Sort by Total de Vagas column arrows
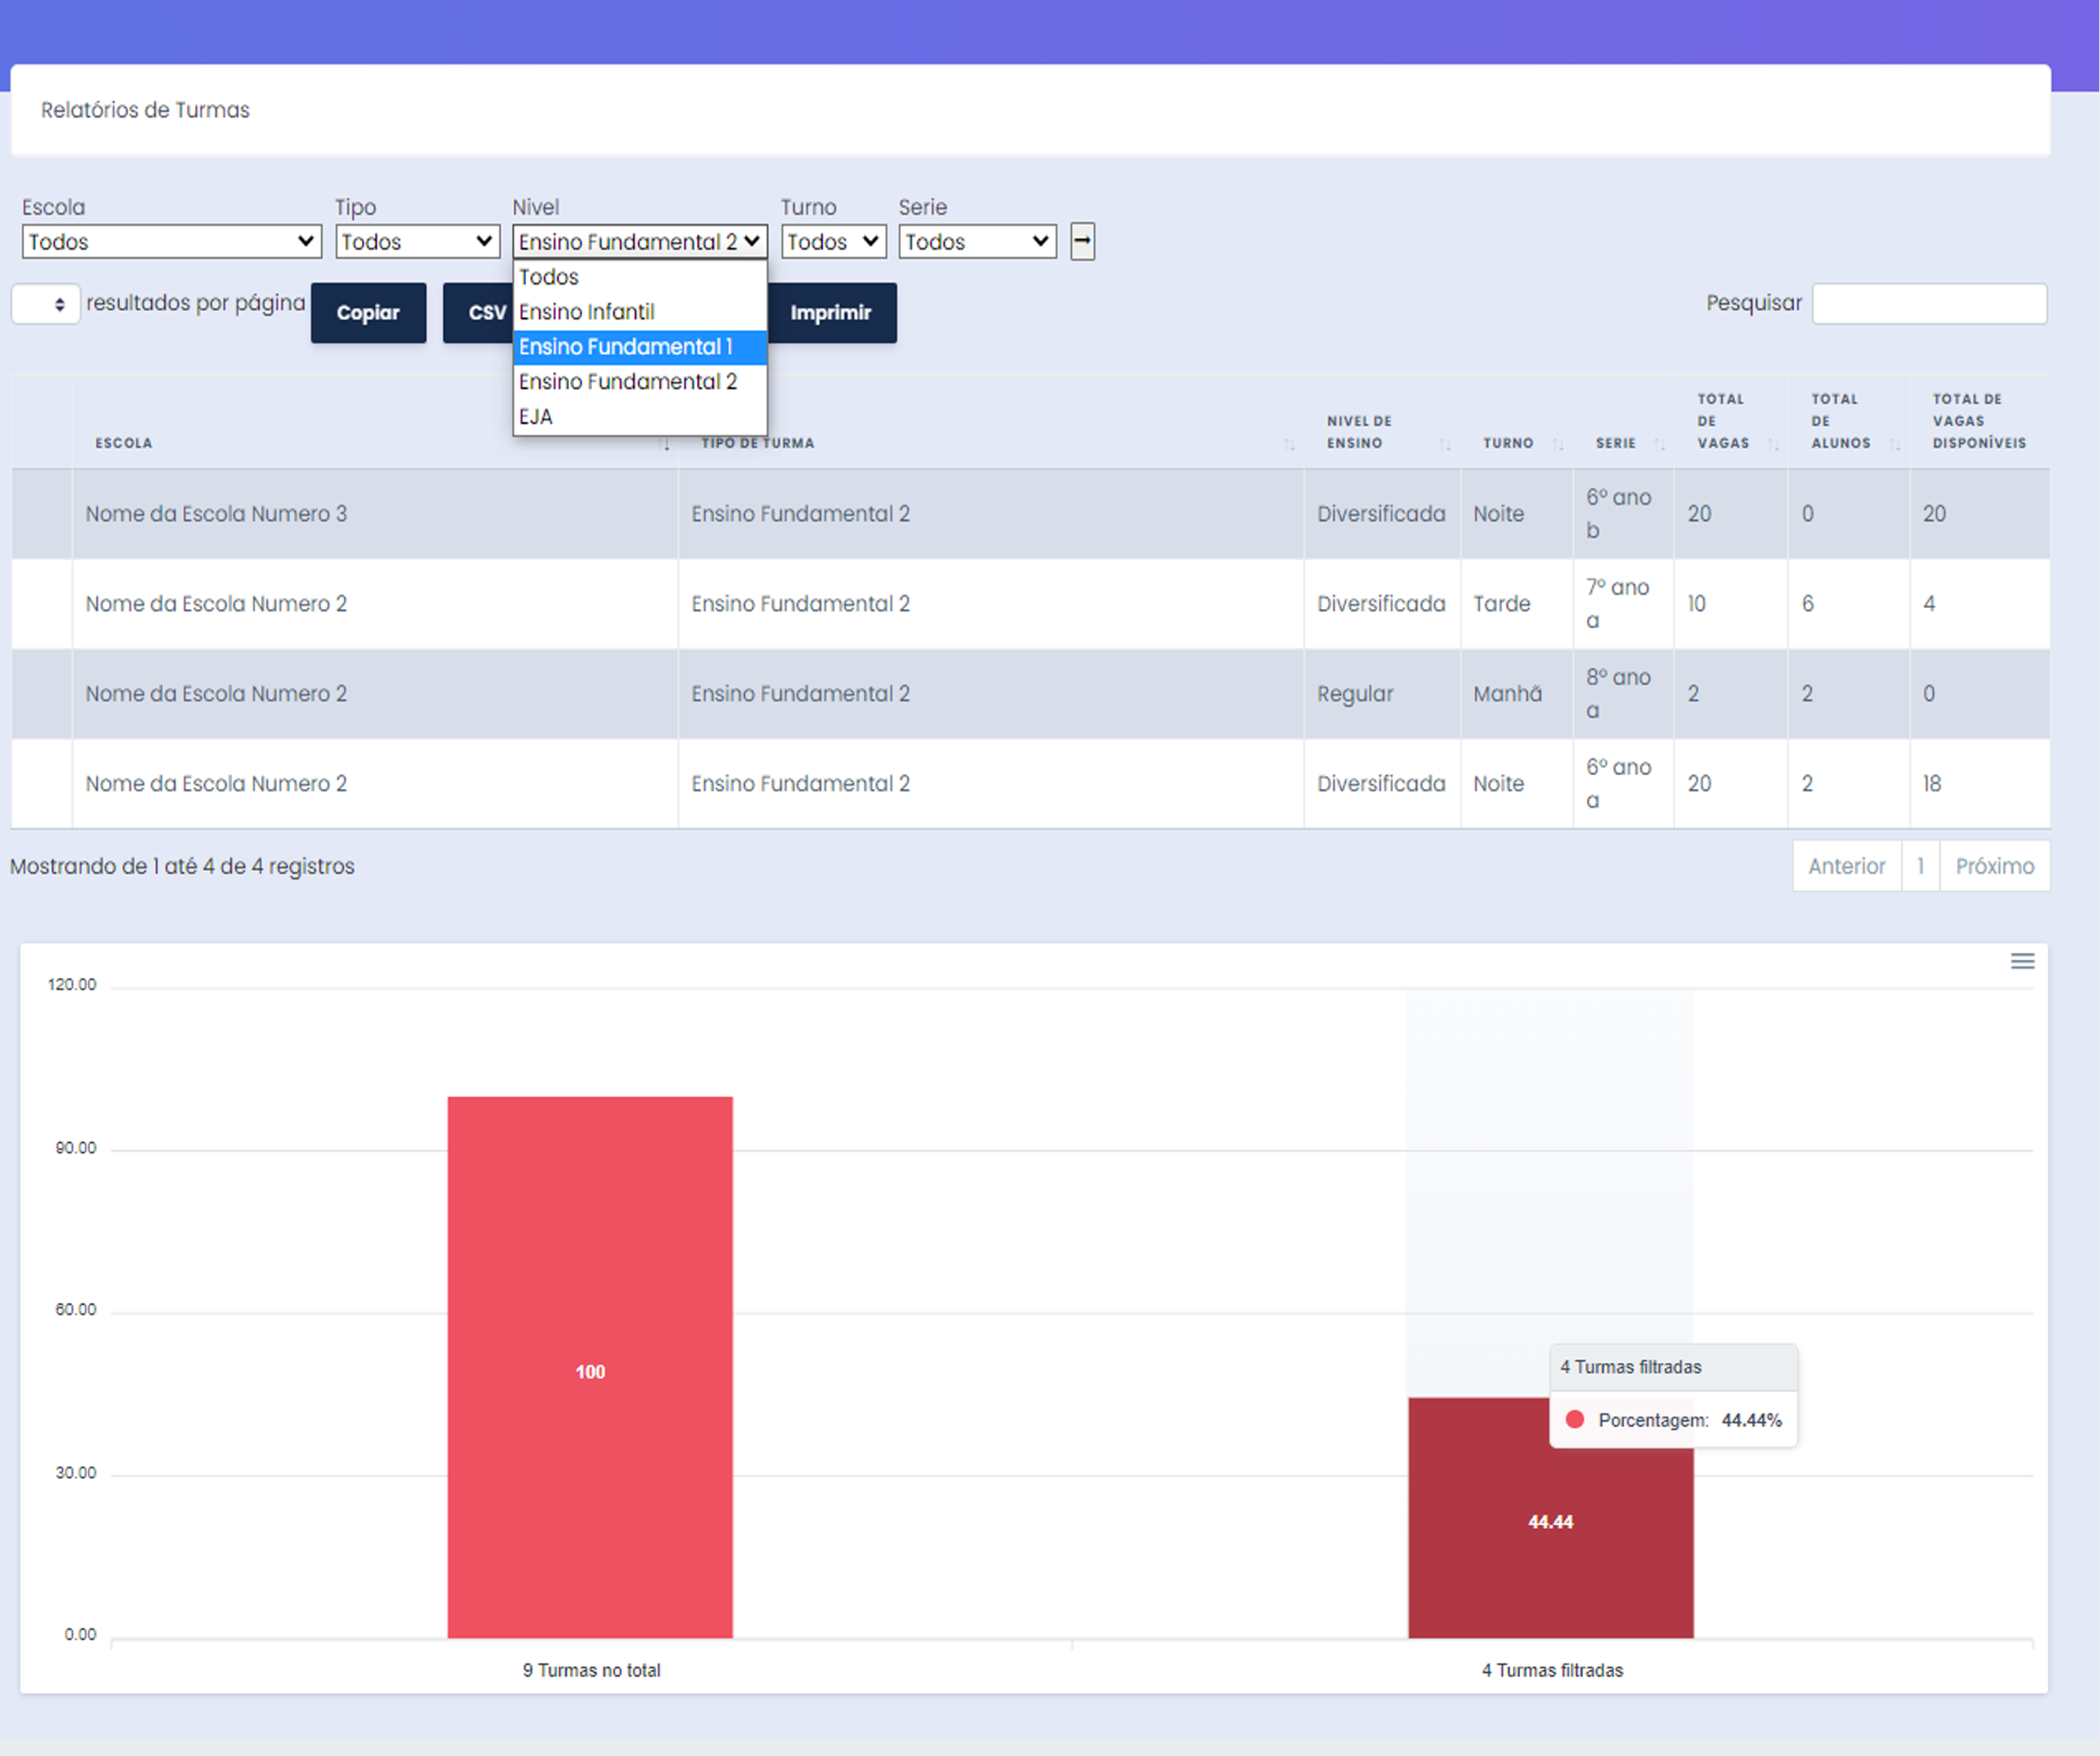Viewport: 2100px width, 1756px height. point(1773,444)
